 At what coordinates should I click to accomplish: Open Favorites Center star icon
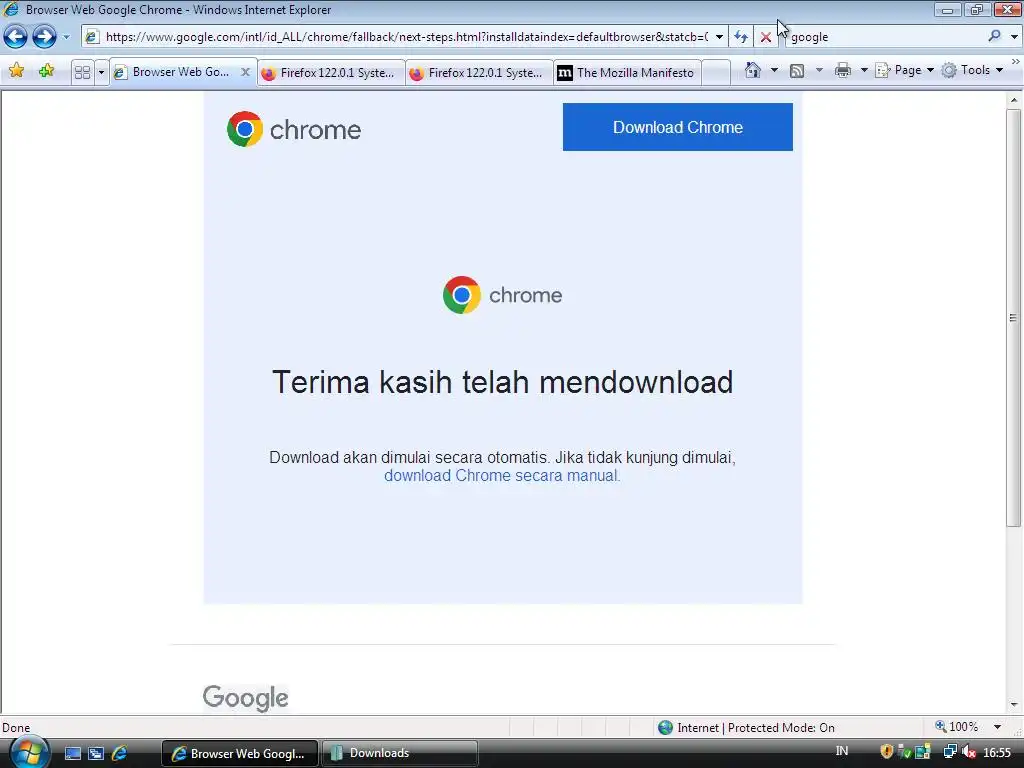(x=17, y=71)
